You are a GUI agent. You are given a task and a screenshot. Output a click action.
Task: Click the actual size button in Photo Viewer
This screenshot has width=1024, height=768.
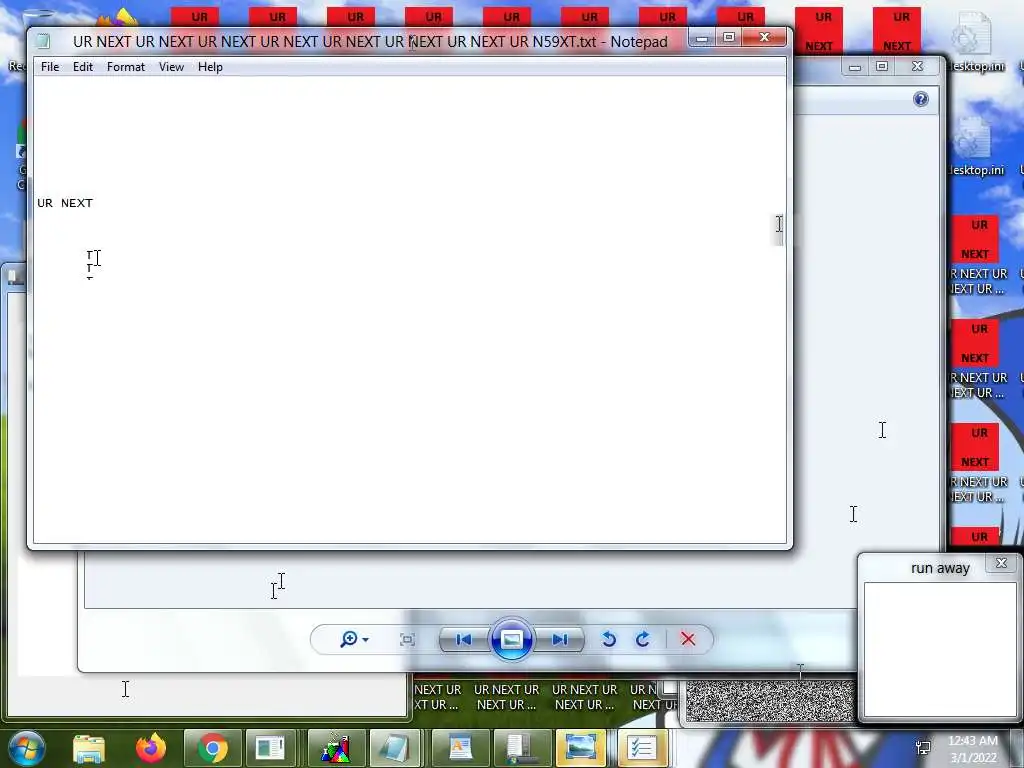tap(407, 639)
